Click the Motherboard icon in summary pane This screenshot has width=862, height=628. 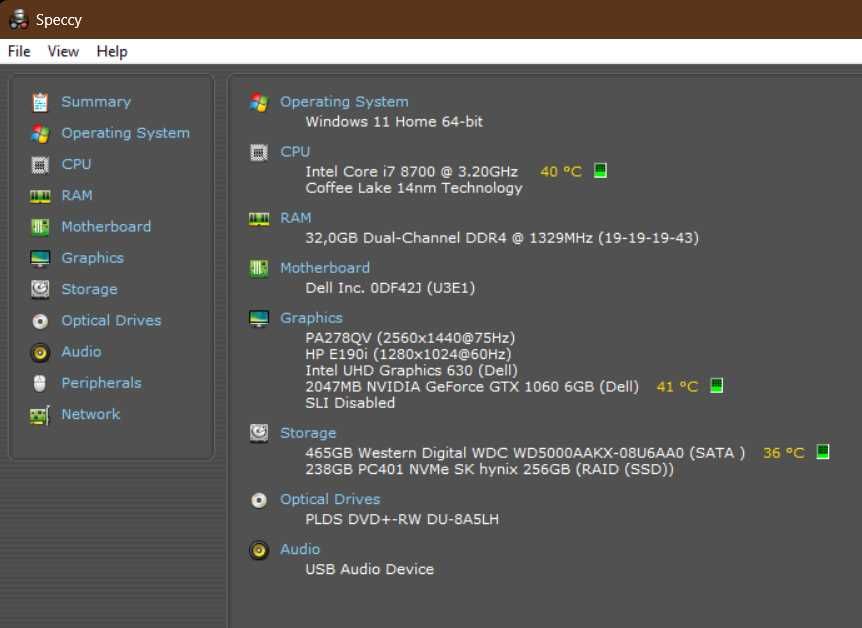(259, 269)
